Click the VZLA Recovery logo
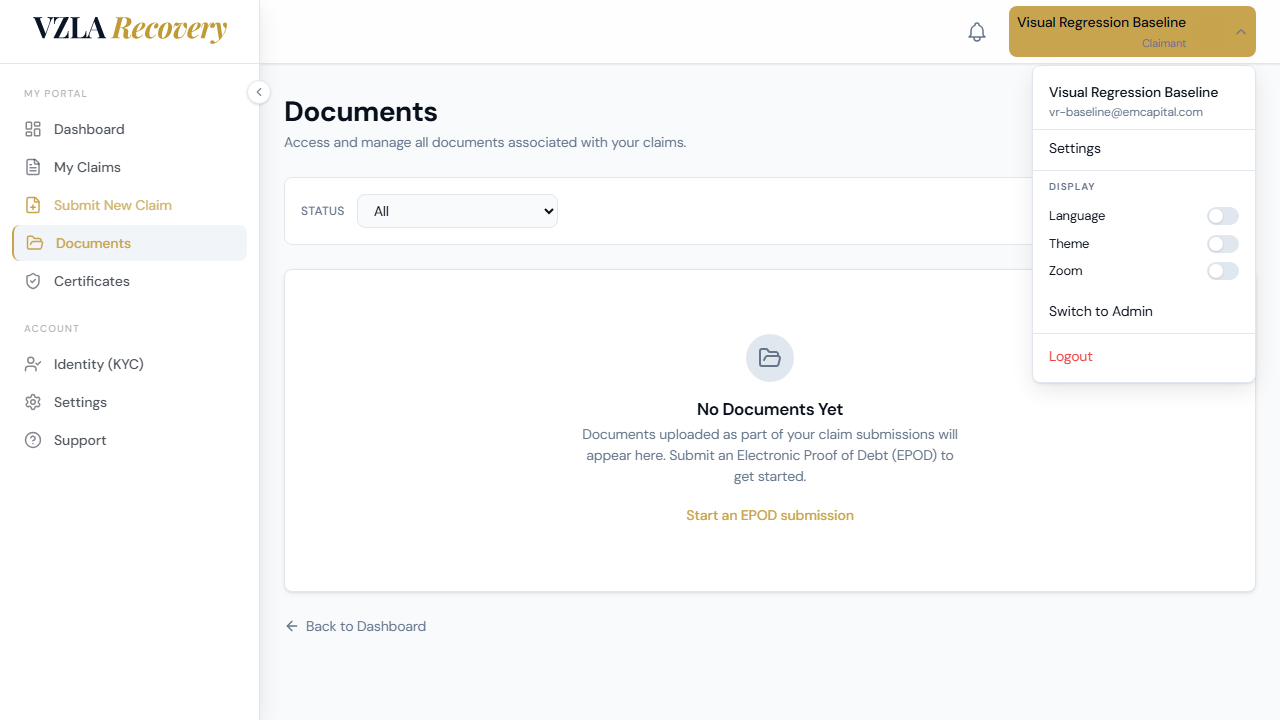This screenshot has height=720, width=1280. click(130, 29)
